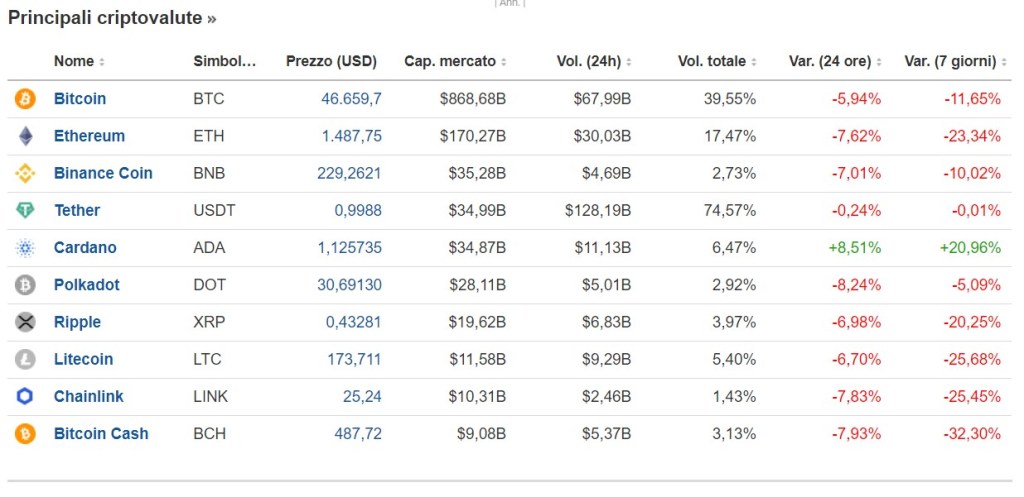
Task: Click the Ripple X logo icon
Action: [x=25, y=322]
